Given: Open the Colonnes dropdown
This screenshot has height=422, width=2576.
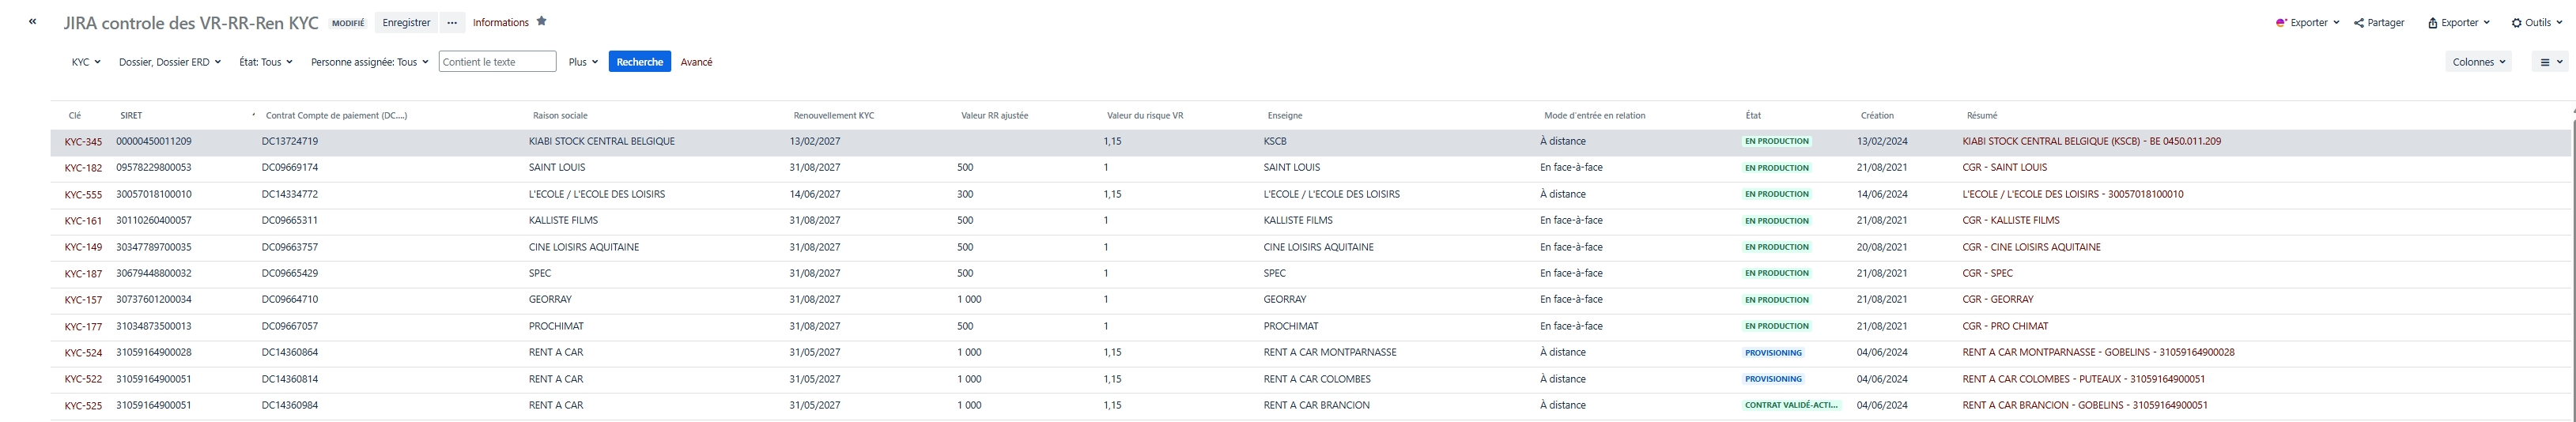Looking at the screenshot, I should pos(2479,62).
